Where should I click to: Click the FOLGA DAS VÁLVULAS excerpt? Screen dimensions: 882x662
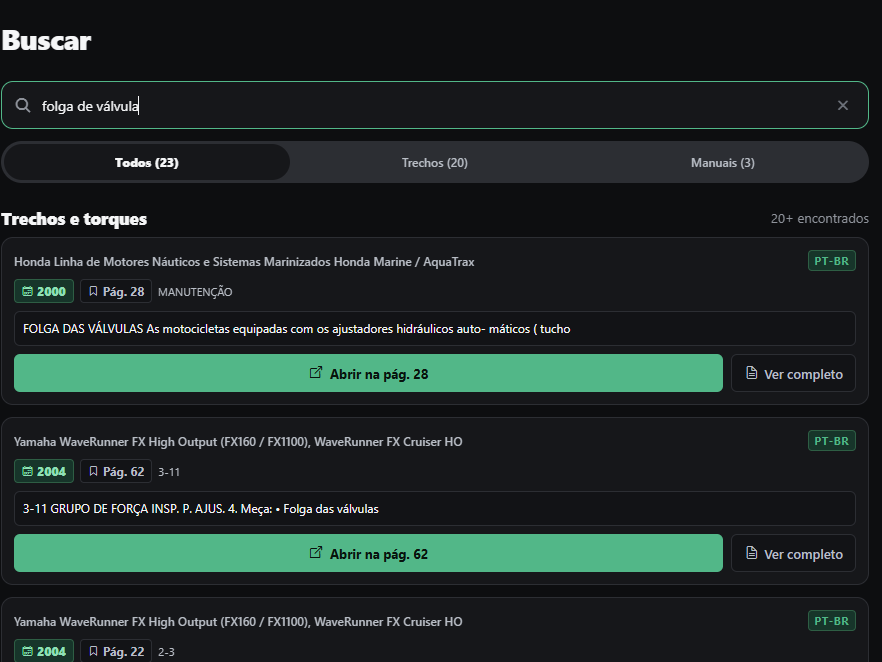click(435, 328)
